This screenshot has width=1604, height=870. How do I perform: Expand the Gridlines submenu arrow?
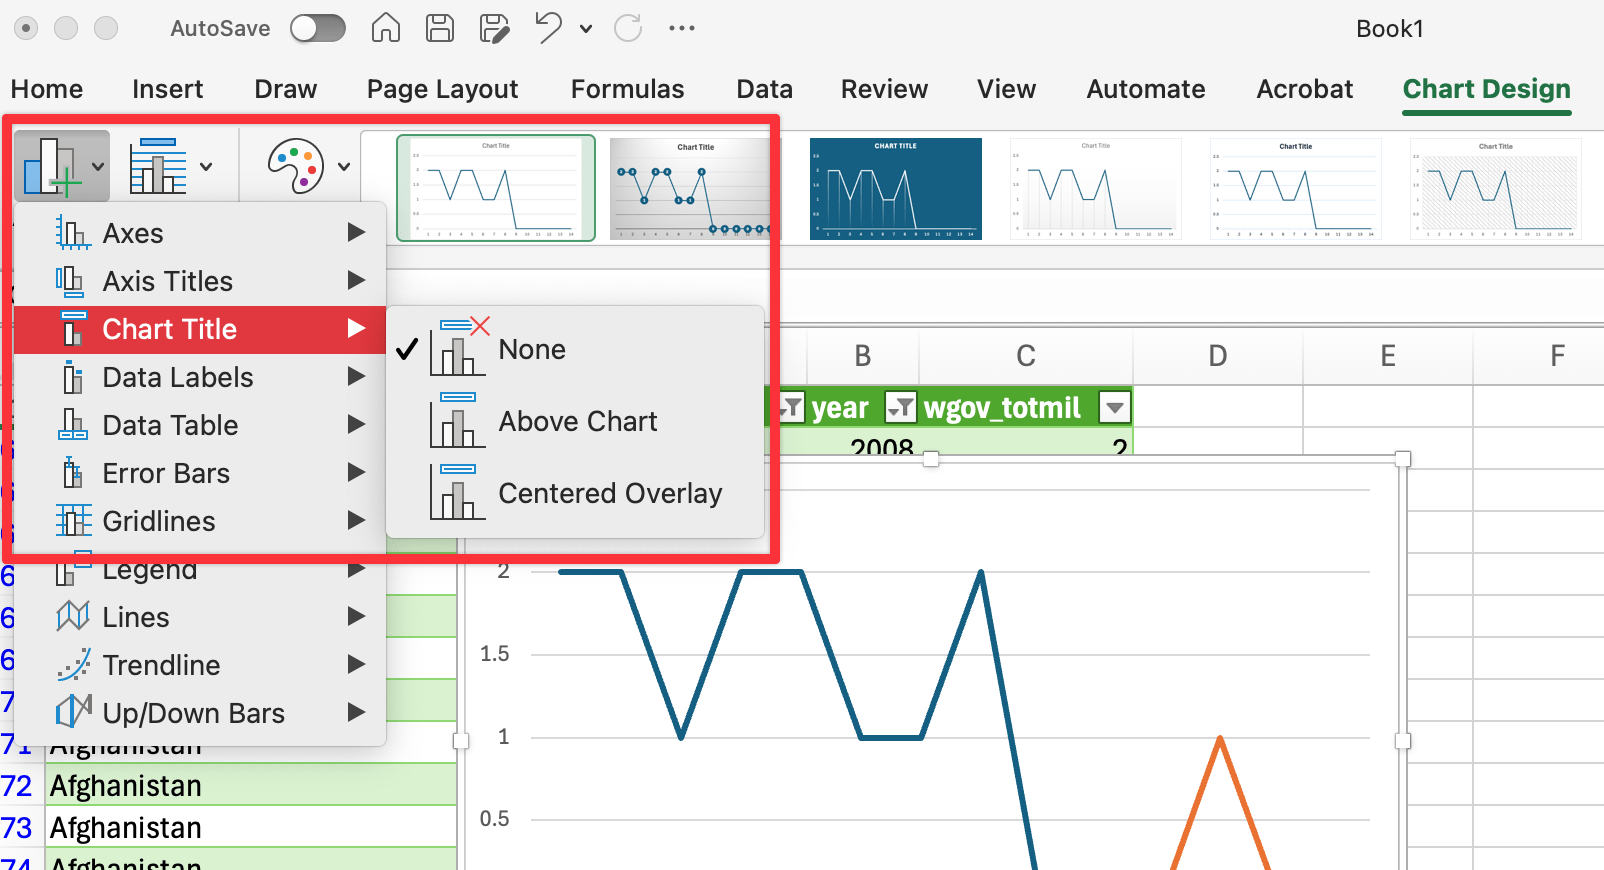pos(356,521)
